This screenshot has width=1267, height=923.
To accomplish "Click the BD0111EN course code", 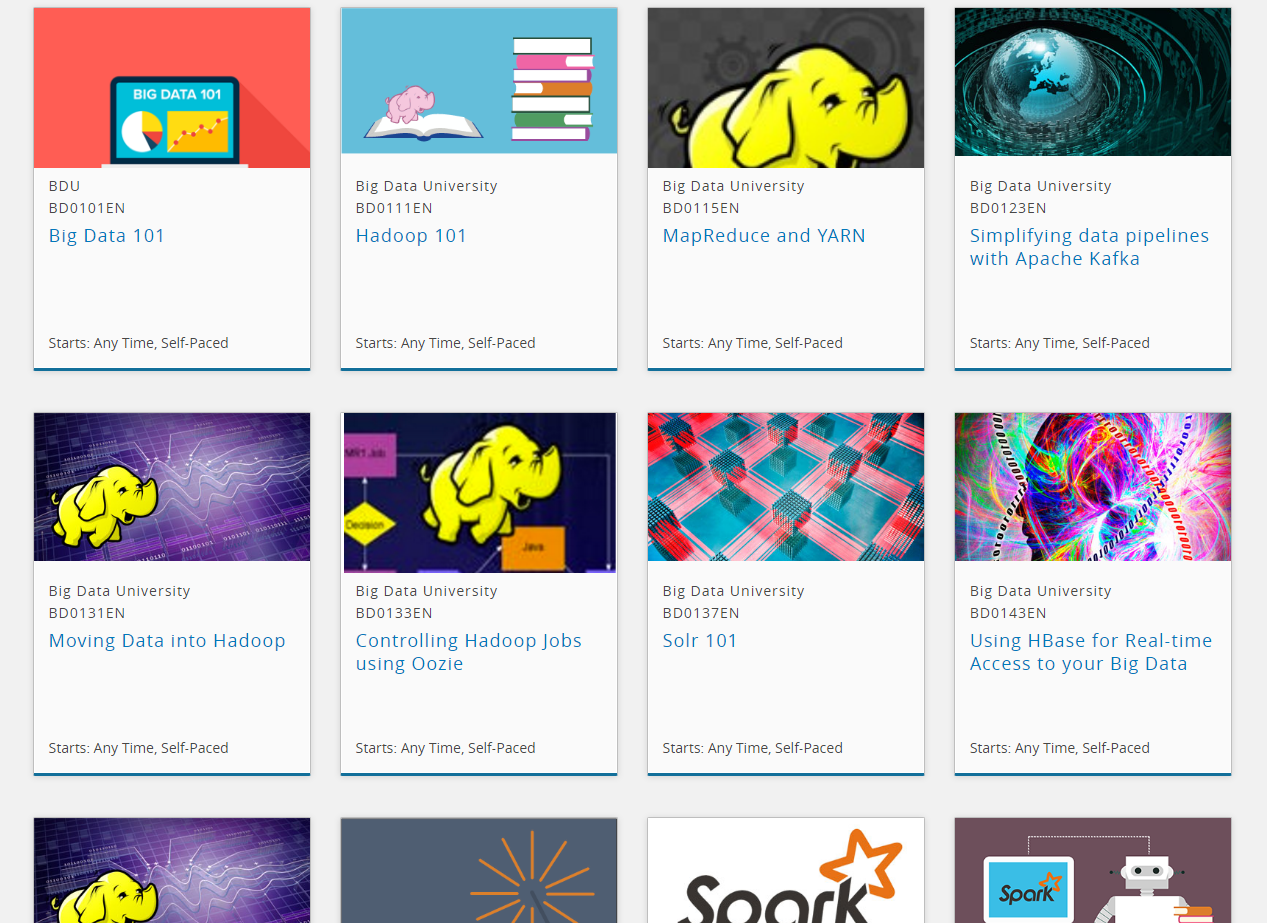I will coord(394,208).
